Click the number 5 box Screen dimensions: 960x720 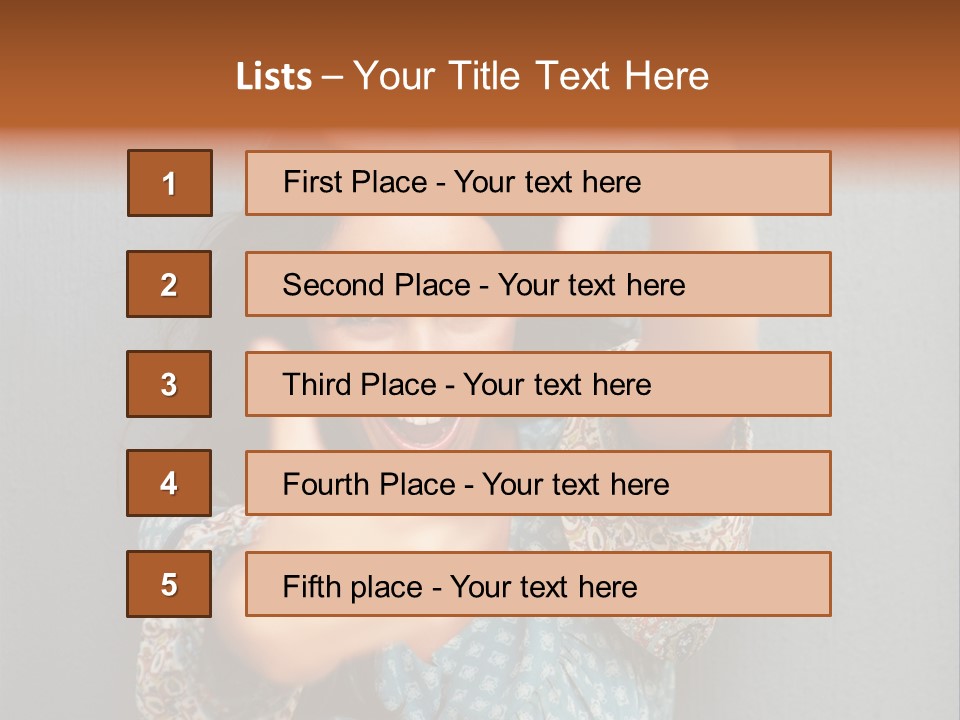(x=169, y=584)
